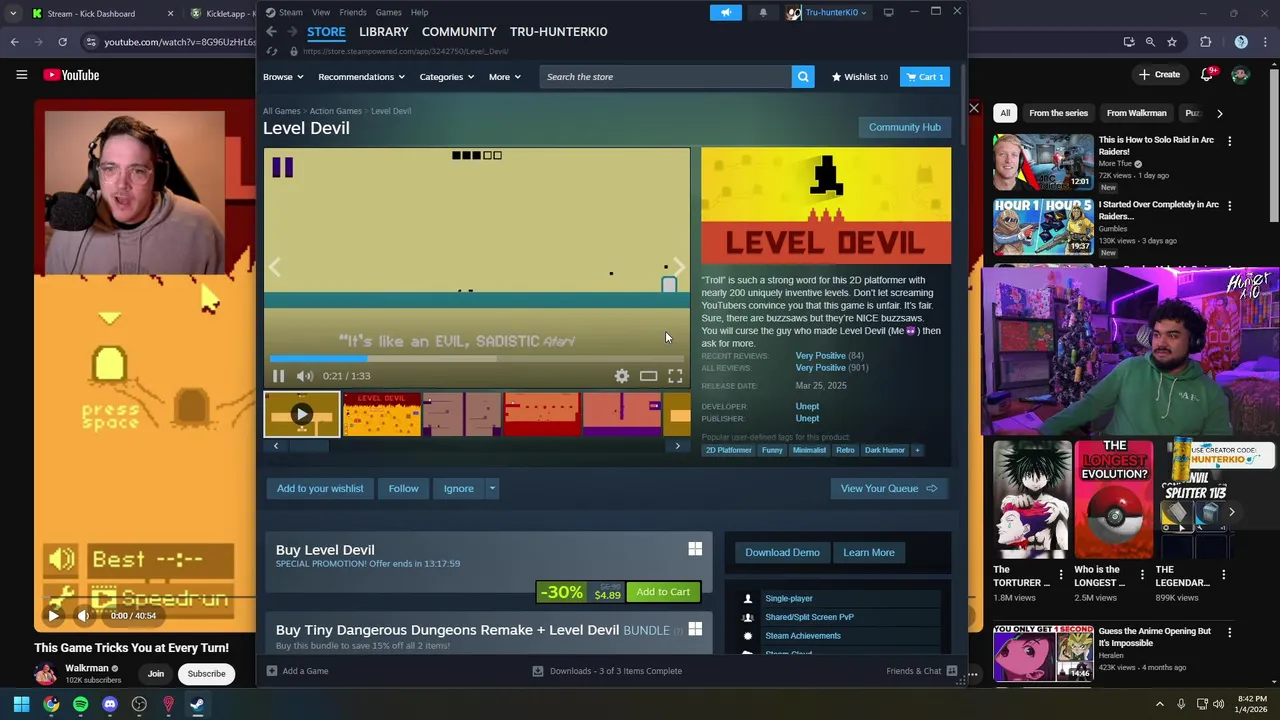The image size is (1280, 720).
Task: Open the Steam Cart
Action: [x=924, y=77]
